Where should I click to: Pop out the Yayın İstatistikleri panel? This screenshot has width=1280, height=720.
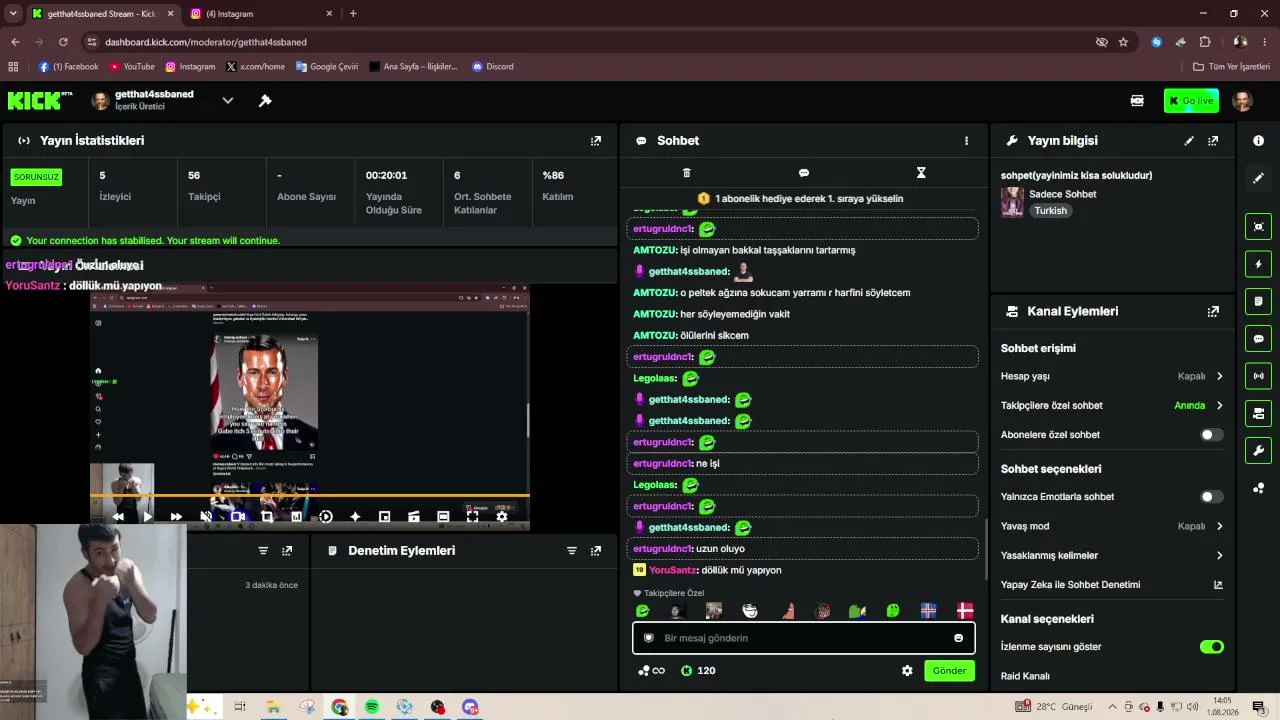pyautogui.click(x=596, y=141)
